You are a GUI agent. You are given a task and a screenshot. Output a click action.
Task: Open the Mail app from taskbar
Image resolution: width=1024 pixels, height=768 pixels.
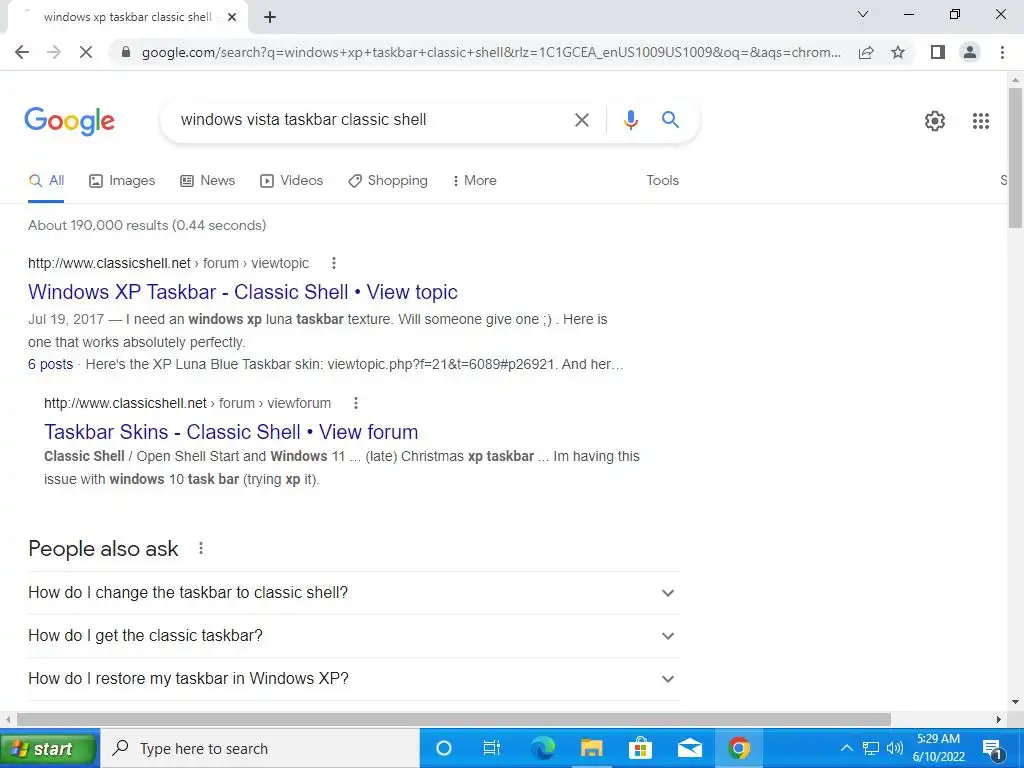tap(690, 748)
